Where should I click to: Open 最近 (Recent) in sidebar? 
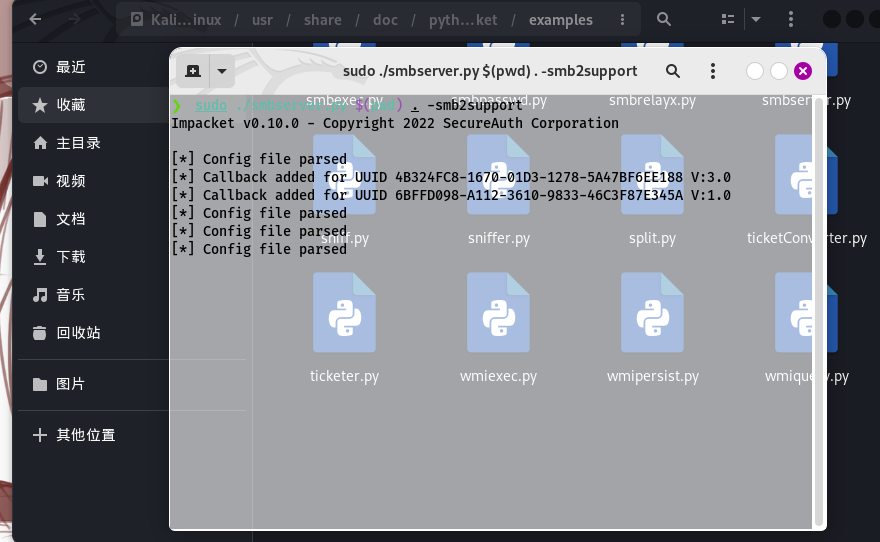click(70, 67)
